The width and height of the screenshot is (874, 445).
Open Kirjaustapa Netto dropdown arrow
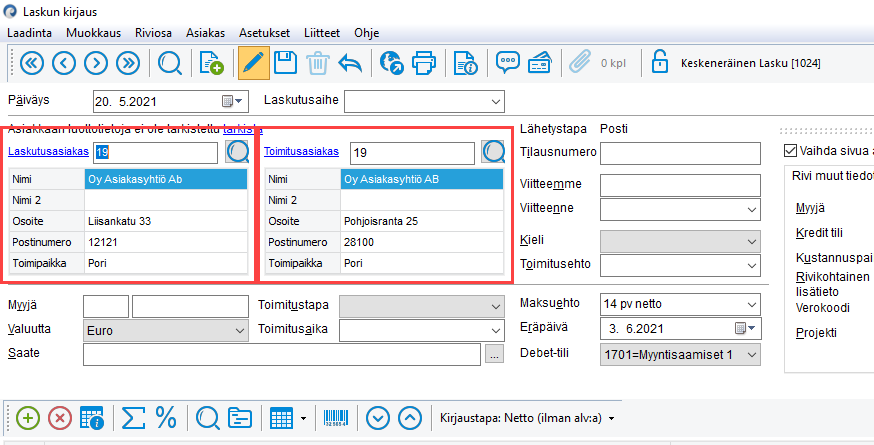(611, 418)
